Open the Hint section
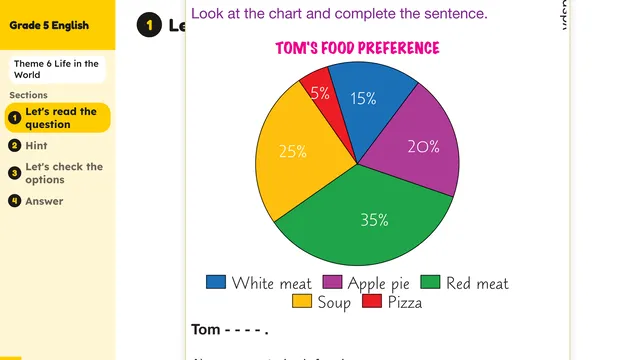The image size is (640, 360). [x=36, y=145]
